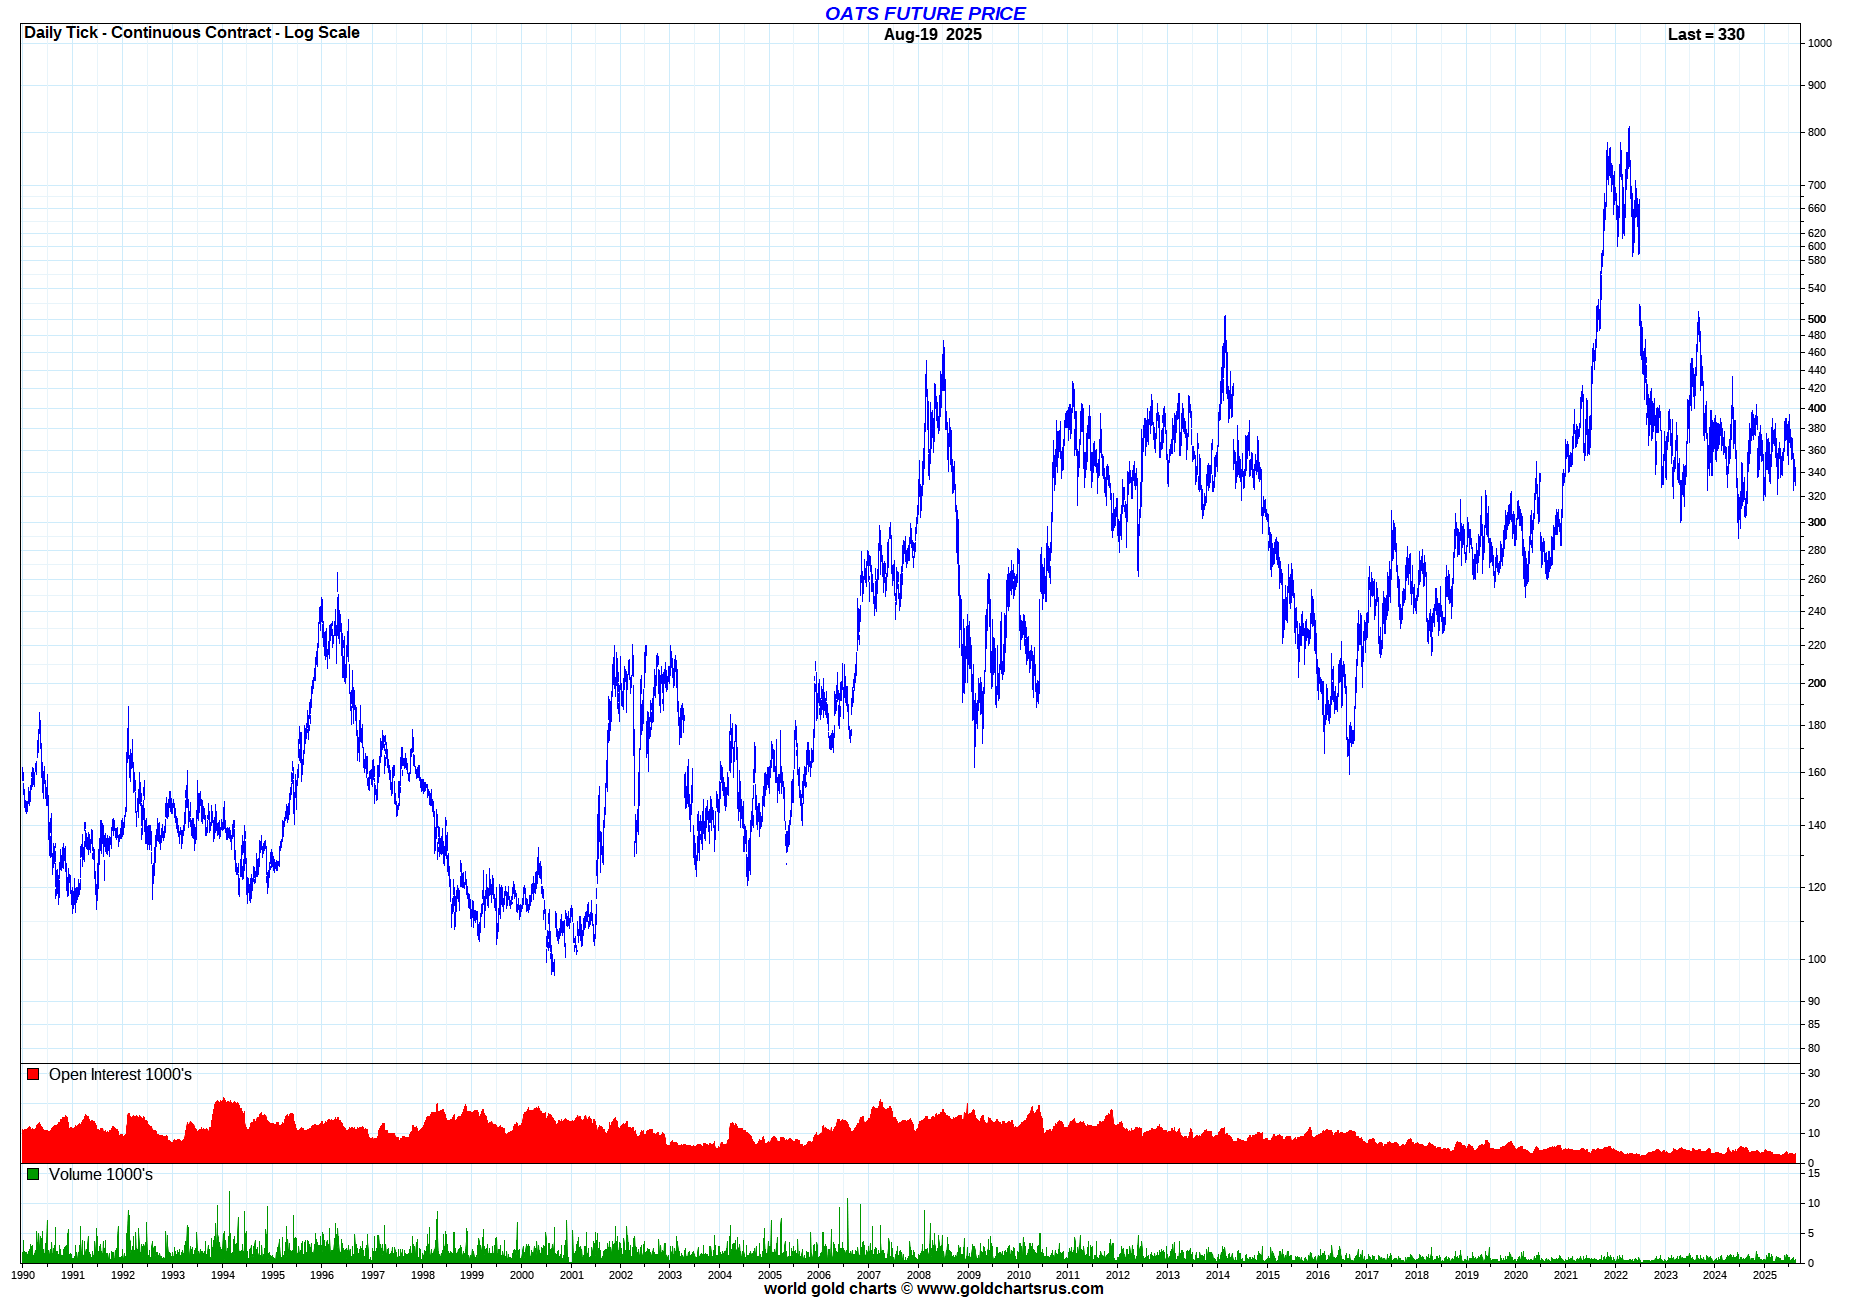The width and height of the screenshot is (1850, 1300).
Task: Click the 1000 price axis label
Action: 1820,43
